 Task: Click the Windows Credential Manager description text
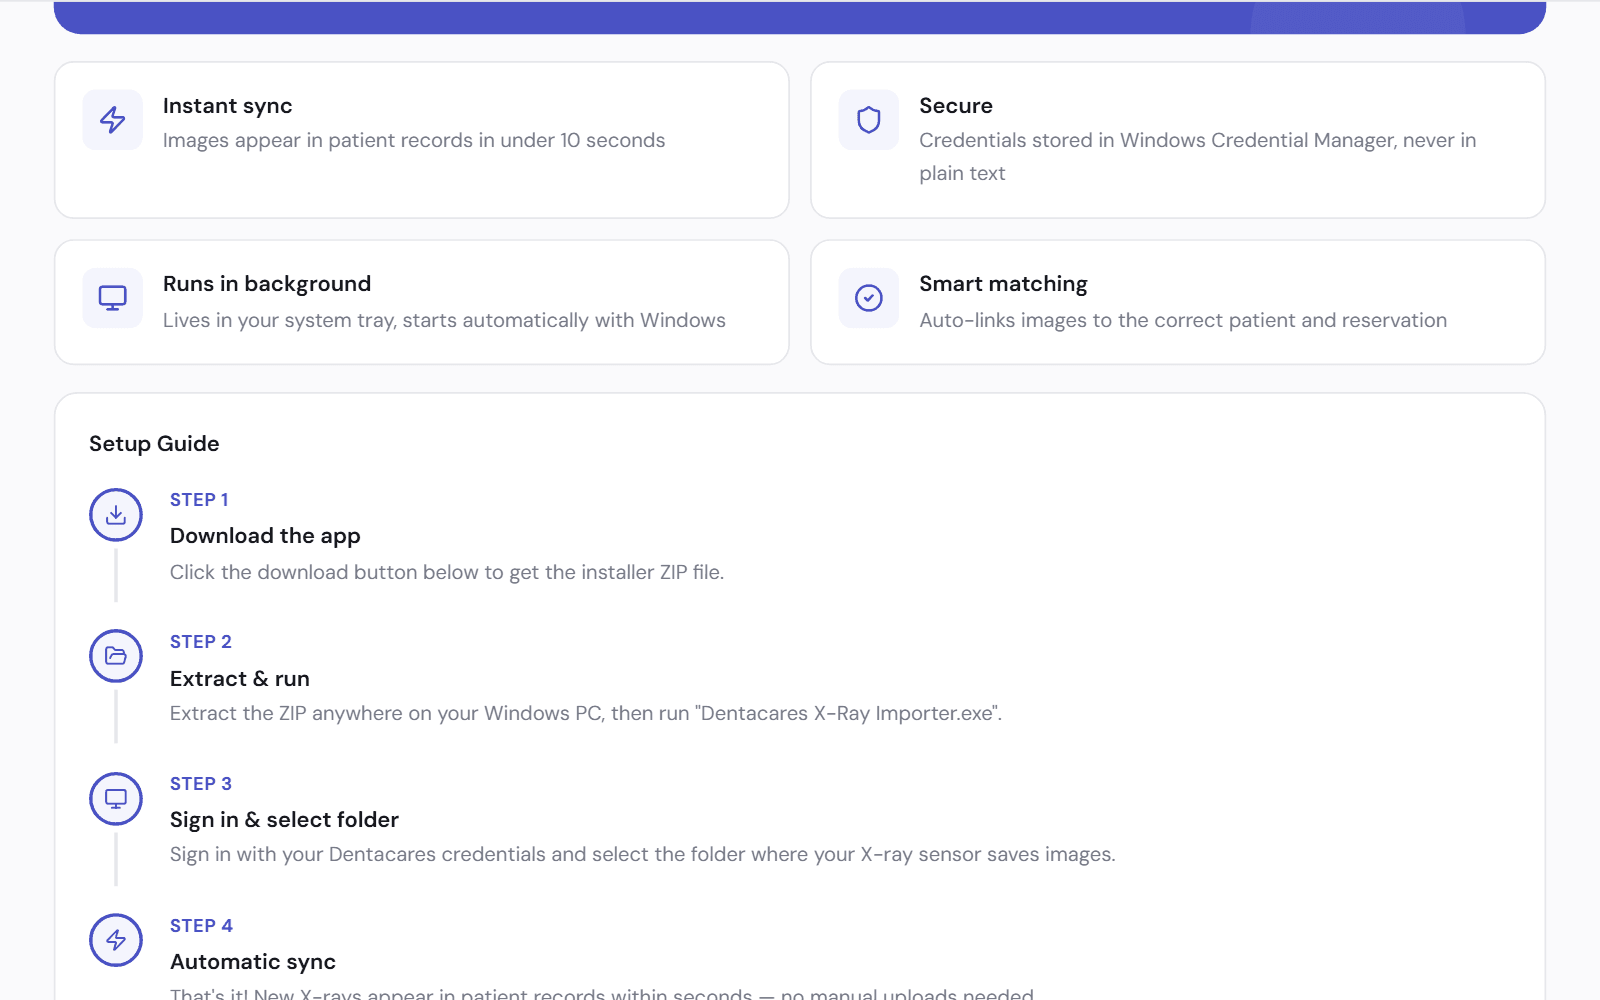click(1198, 157)
